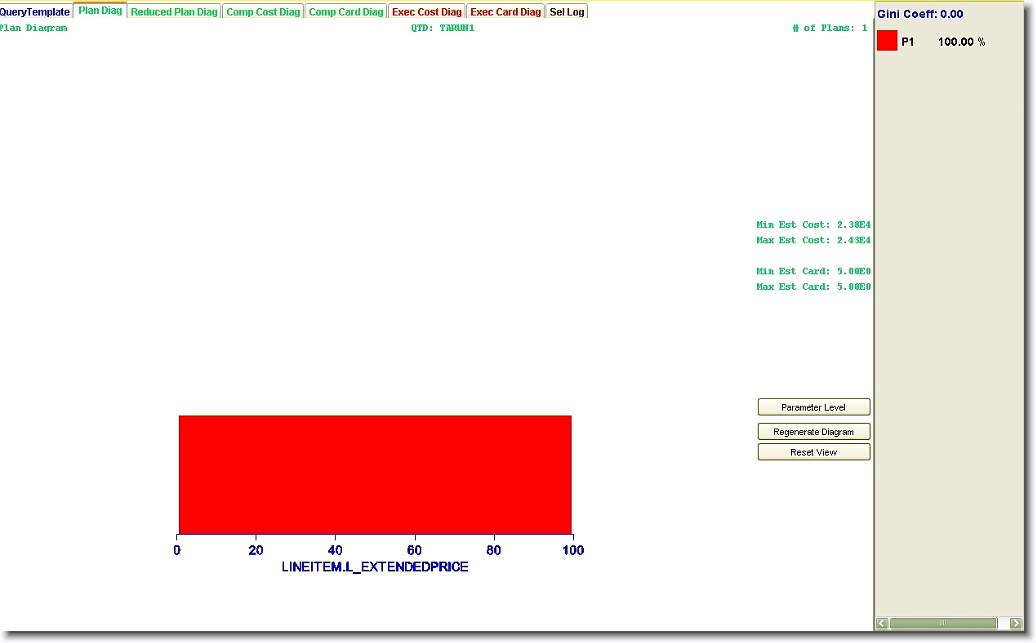Show the Comp Card Diag tab
This screenshot has height=643, width=1036.
click(346, 12)
